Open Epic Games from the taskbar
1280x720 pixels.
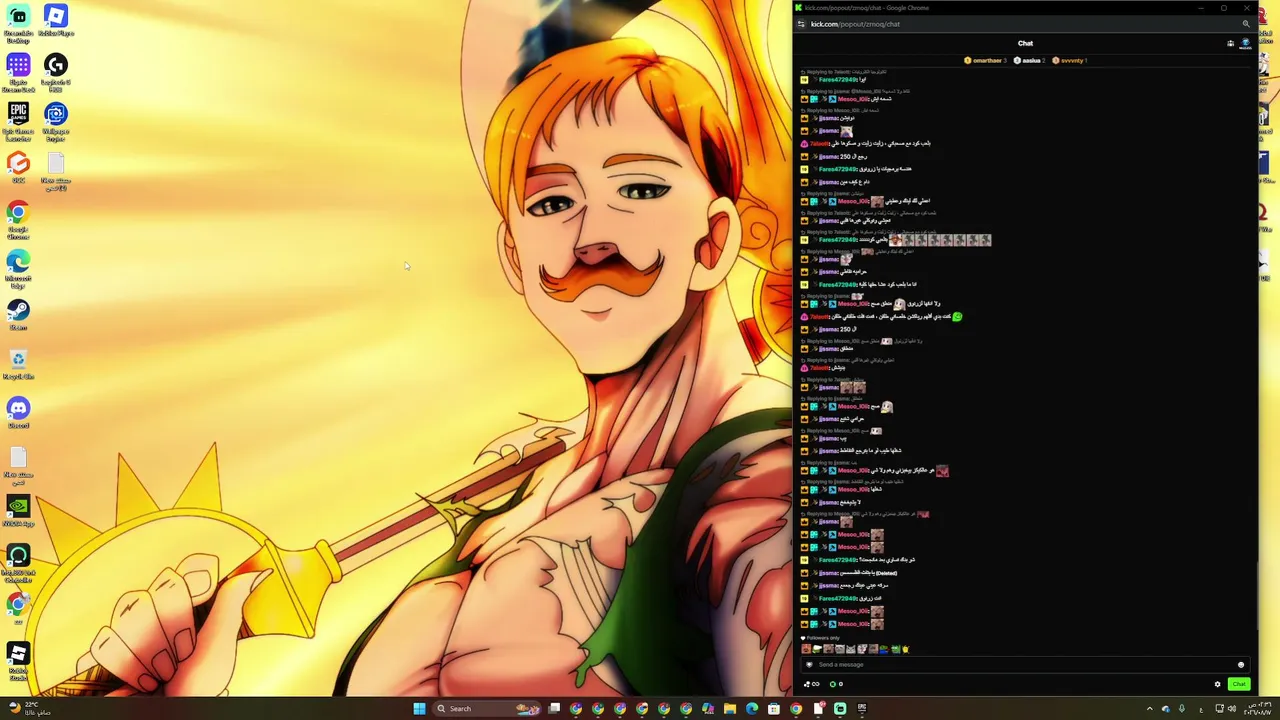862,709
